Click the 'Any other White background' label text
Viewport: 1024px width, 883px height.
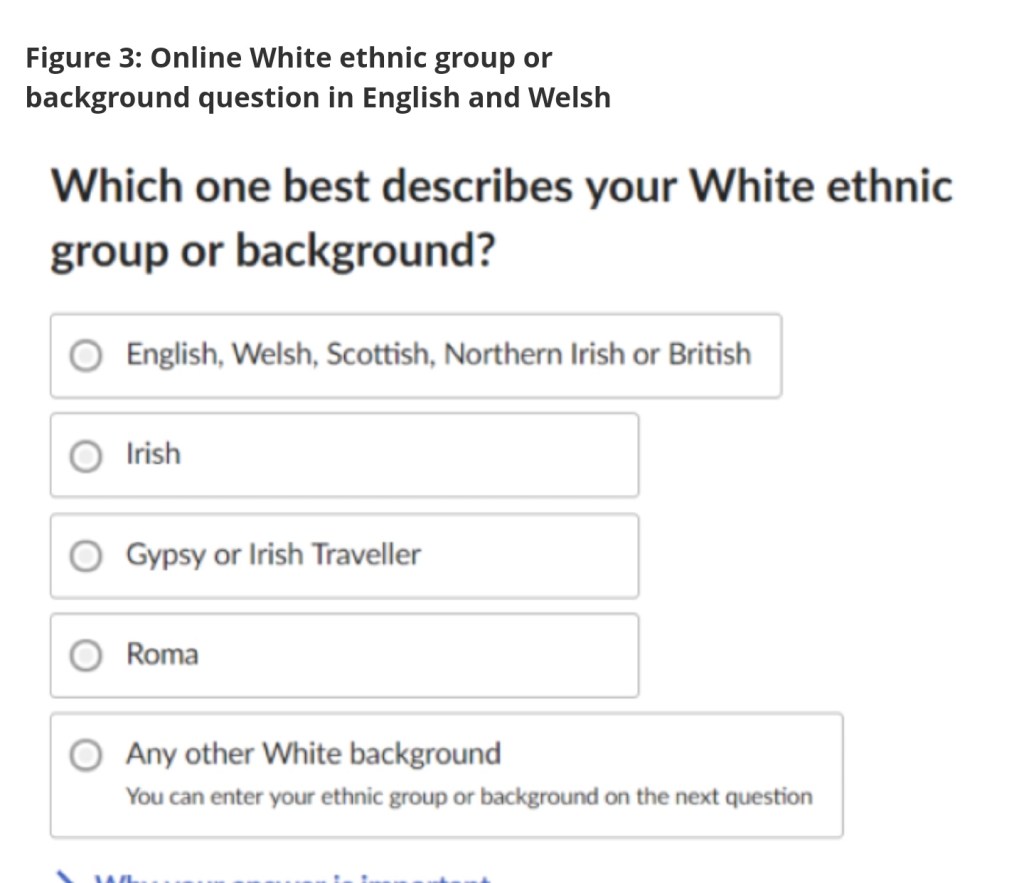pyautogui.click(x=313, y=754)
